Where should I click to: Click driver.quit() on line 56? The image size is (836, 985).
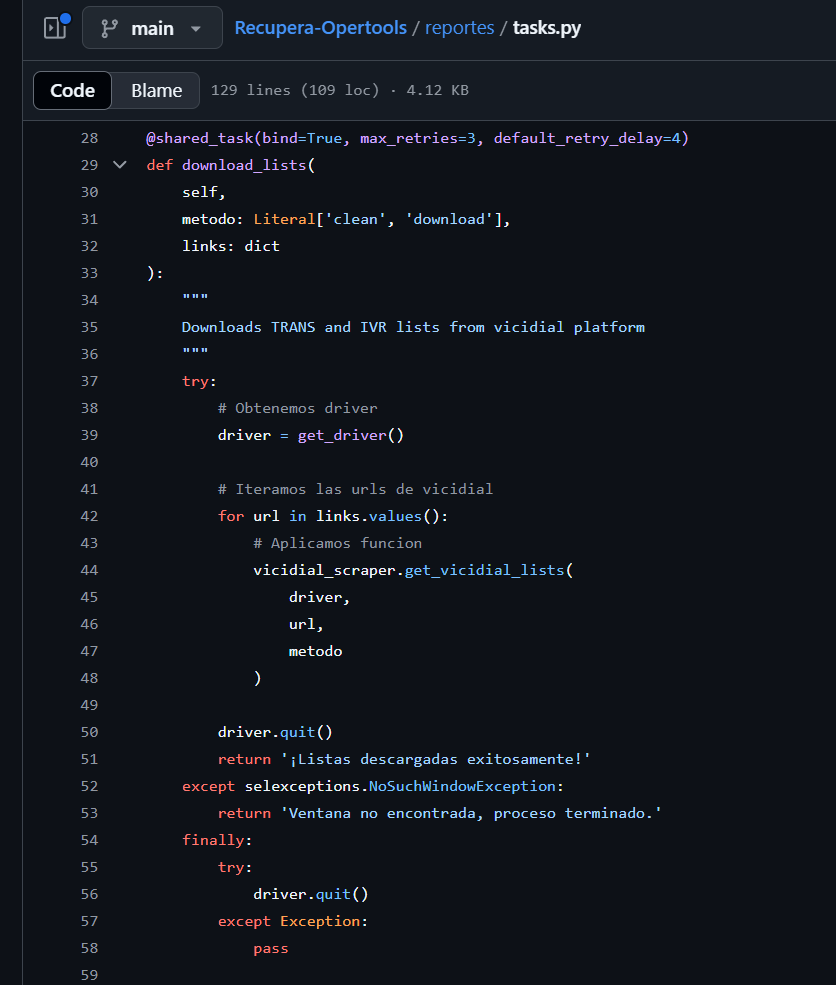tap(311, 895)
